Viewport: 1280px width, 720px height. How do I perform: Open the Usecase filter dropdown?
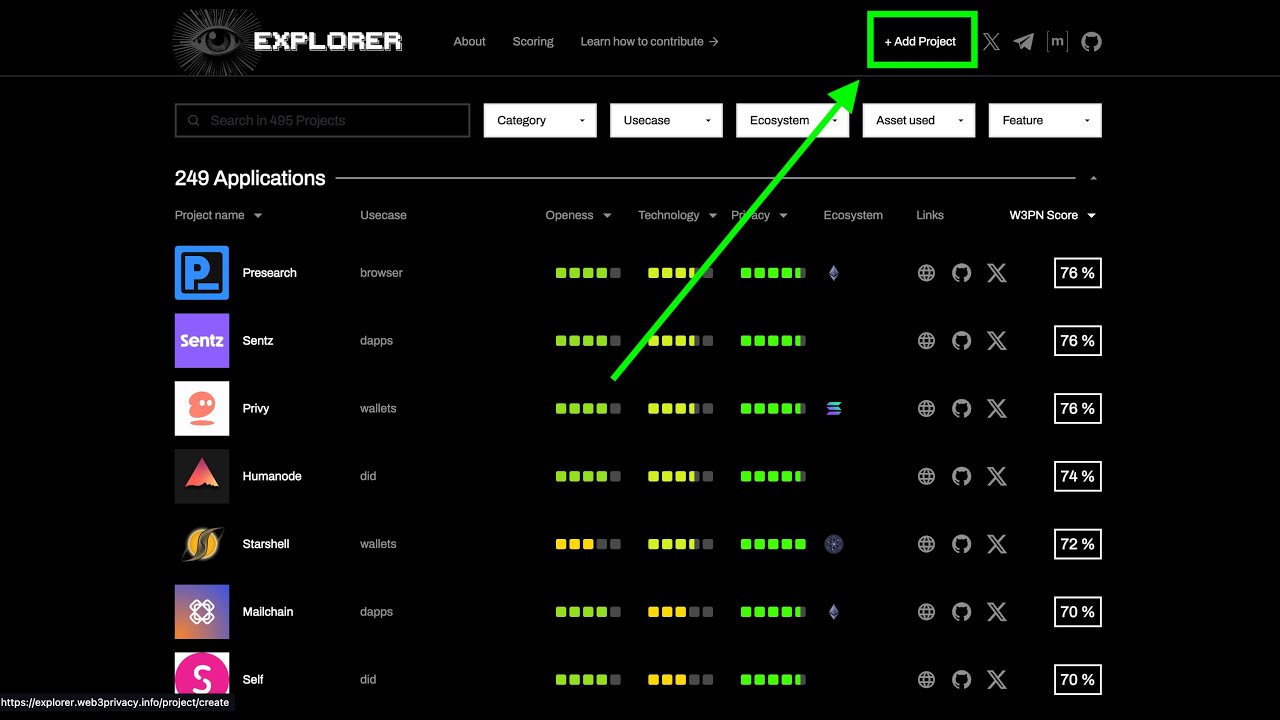point(666,120)
